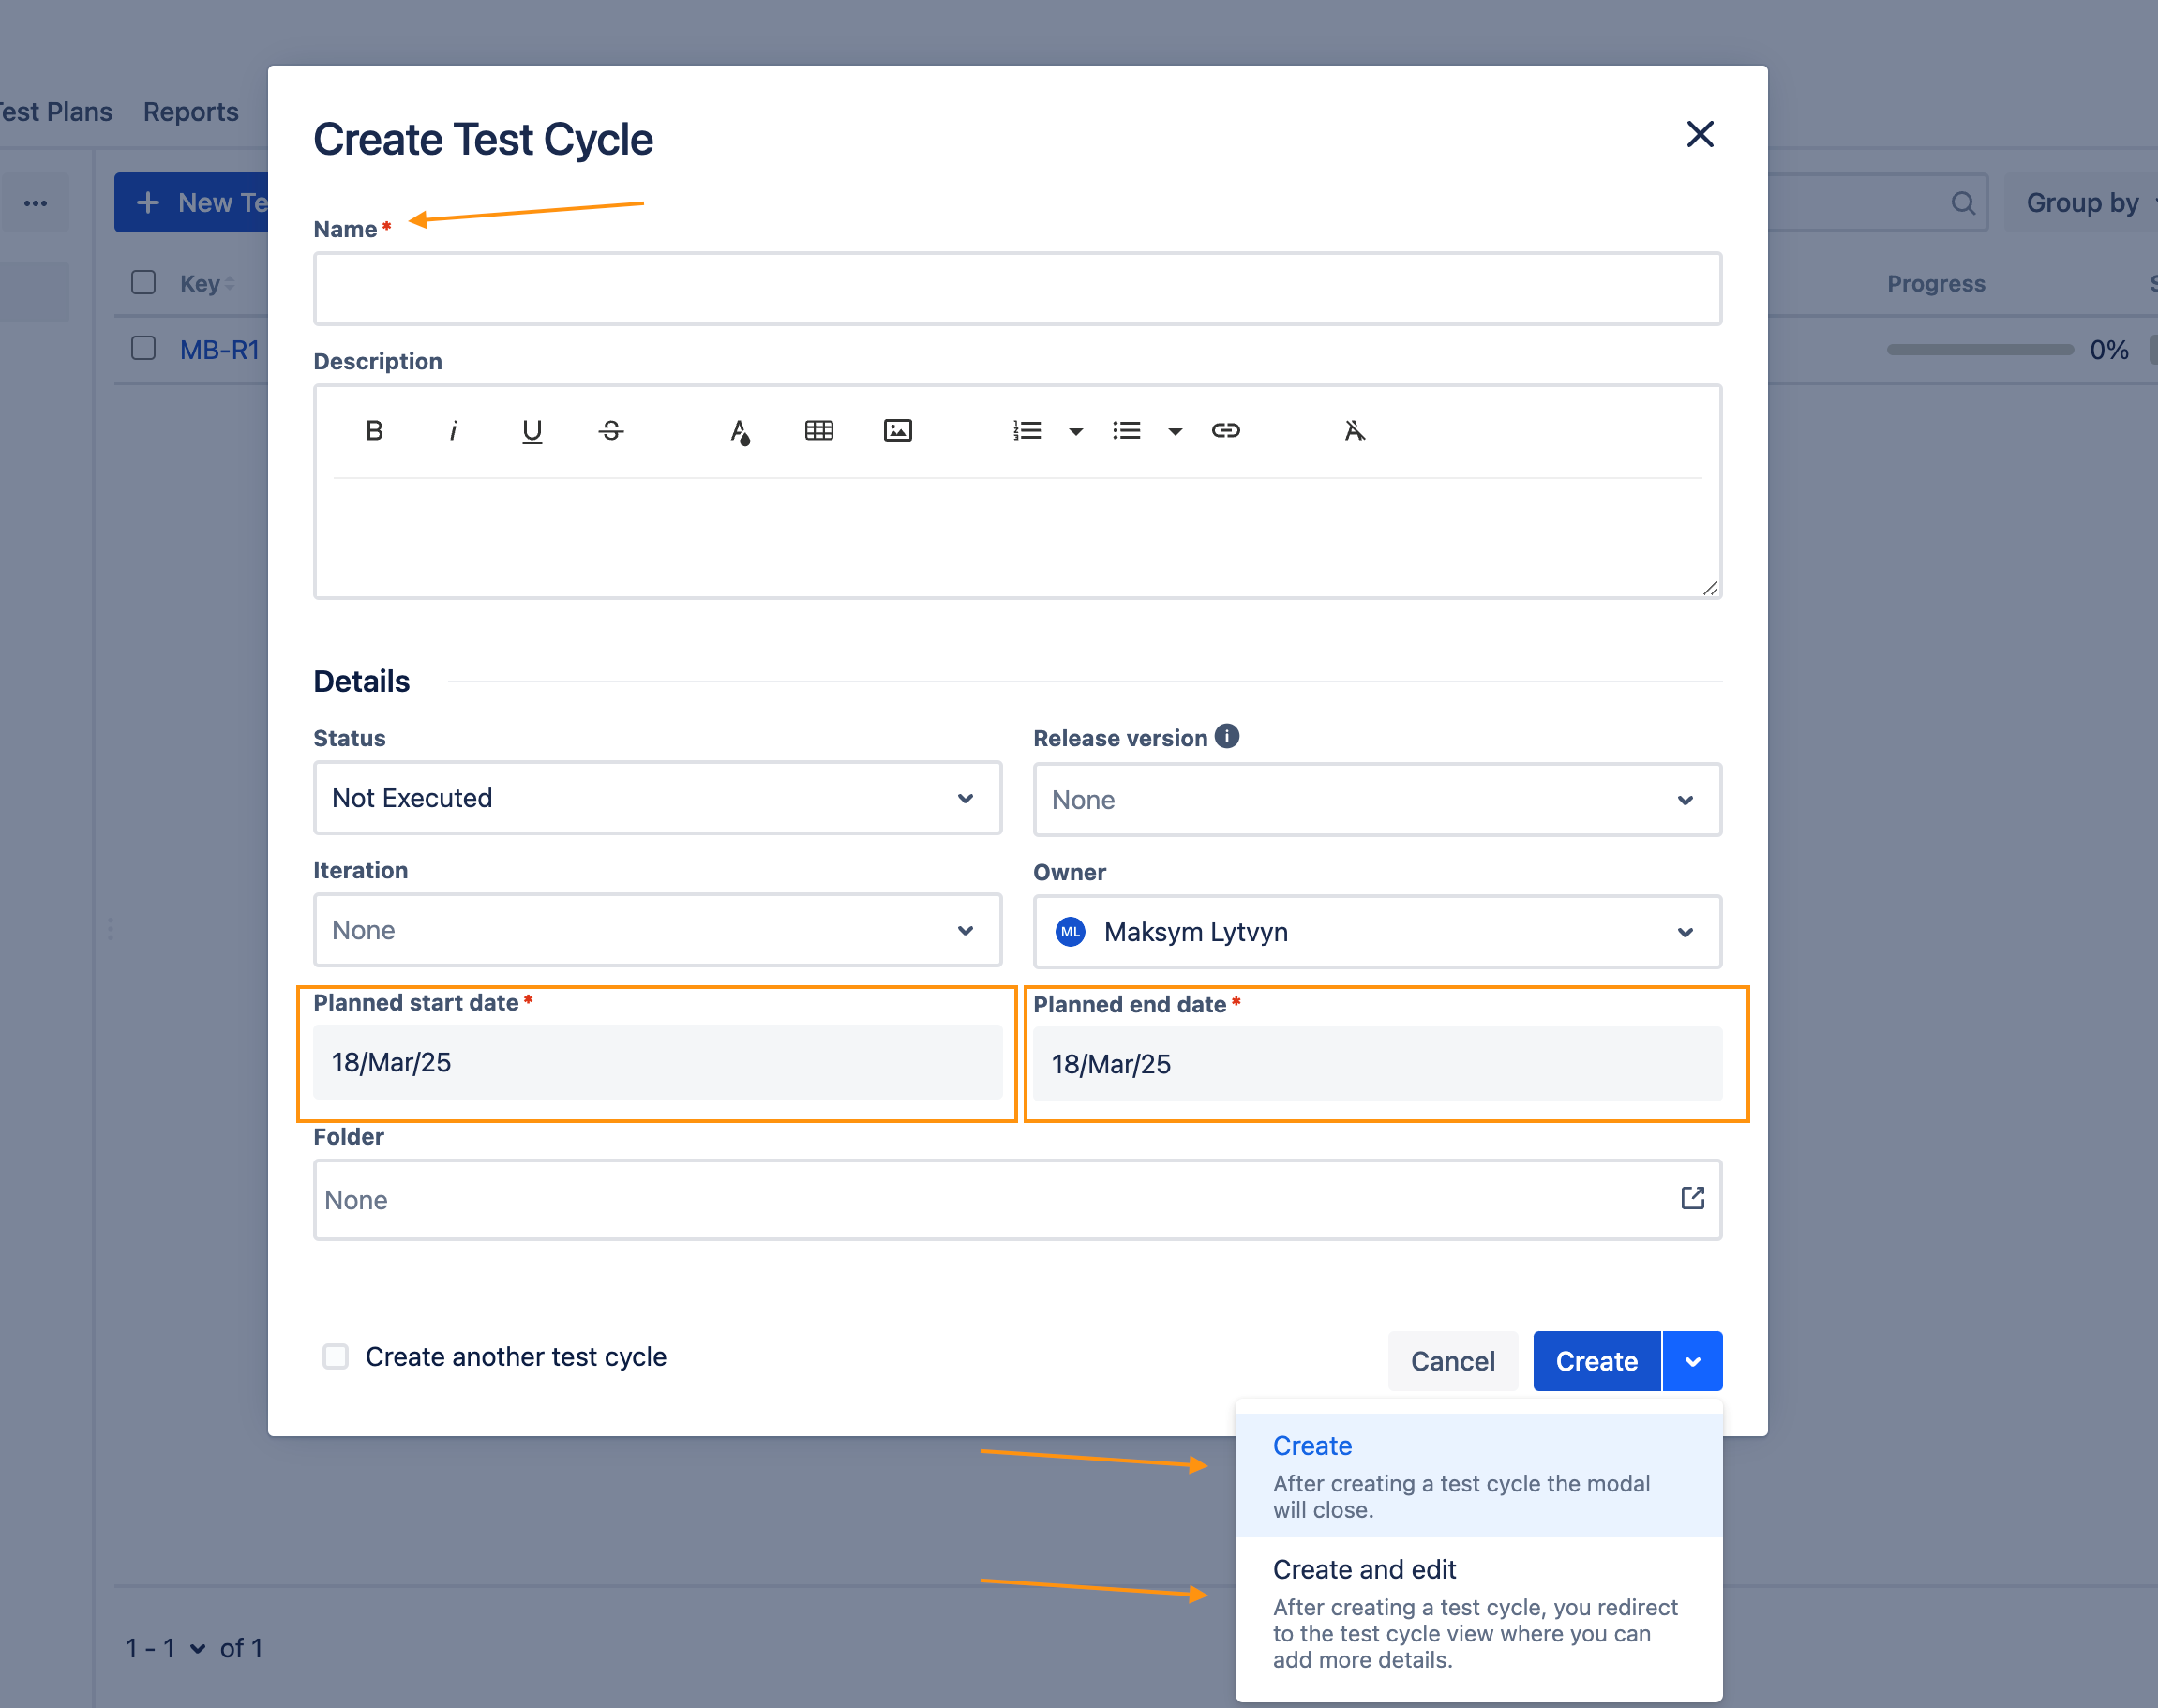Check the MB-R1 row checkbox

pyautogui.click(x=144, y=348)
